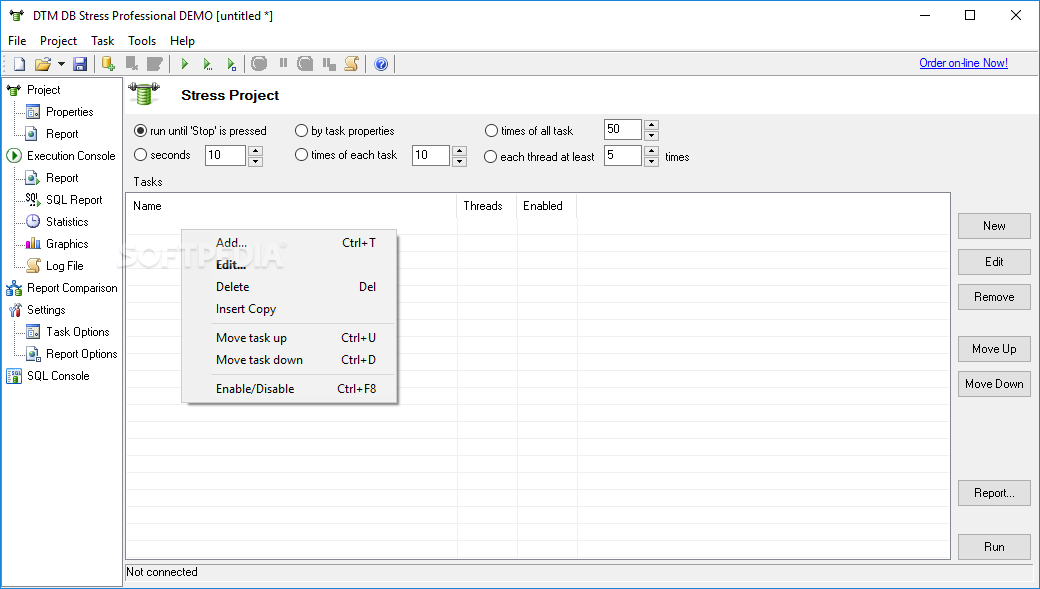
Task: Open Report under Execution Console
Action: [62, 178]
